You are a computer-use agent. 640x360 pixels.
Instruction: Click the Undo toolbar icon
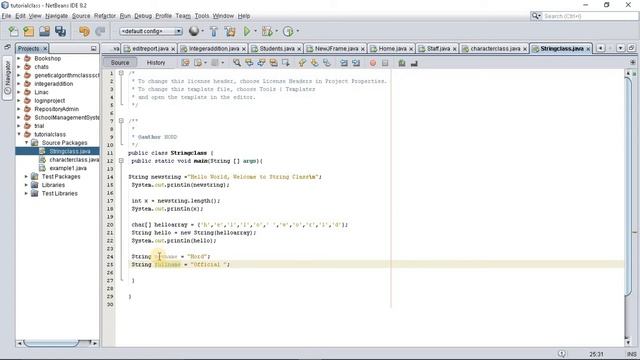(x=84, y=31)
